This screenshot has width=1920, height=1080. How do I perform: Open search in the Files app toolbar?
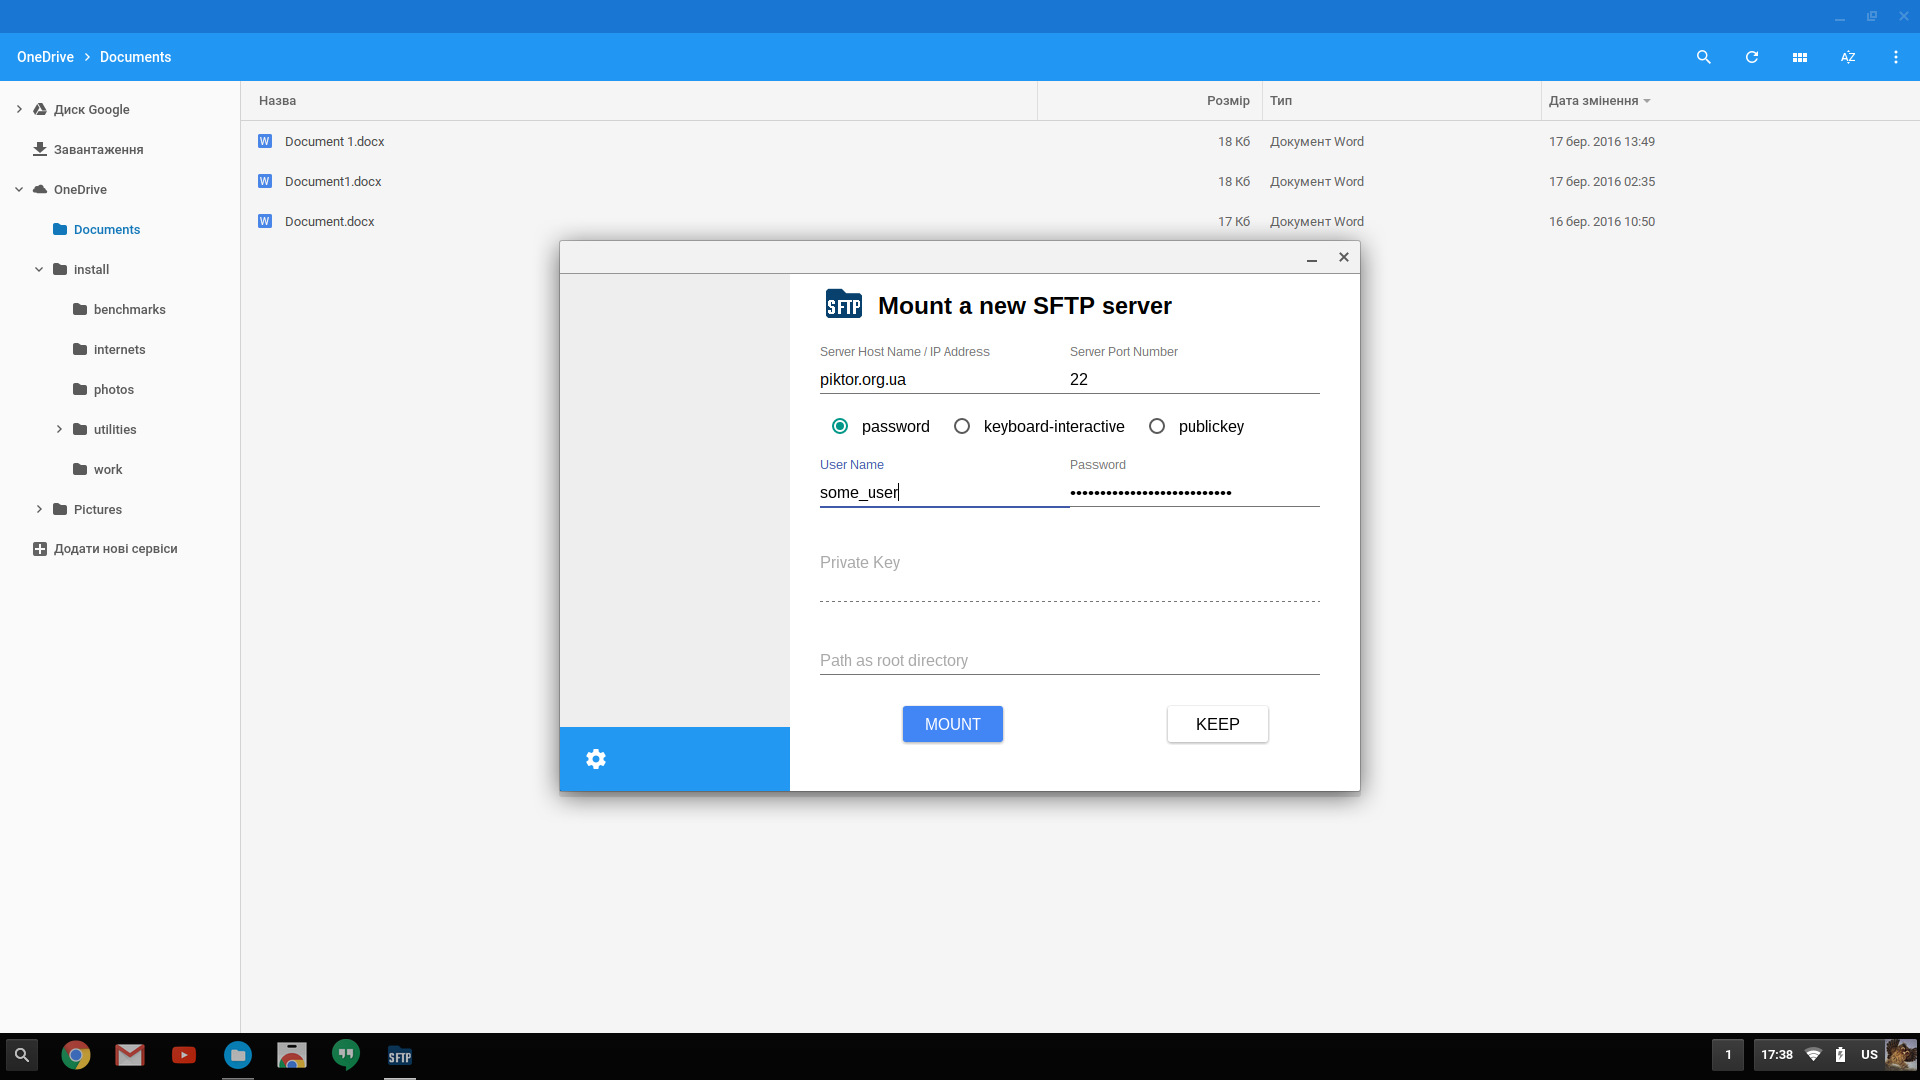point(1704,57)
